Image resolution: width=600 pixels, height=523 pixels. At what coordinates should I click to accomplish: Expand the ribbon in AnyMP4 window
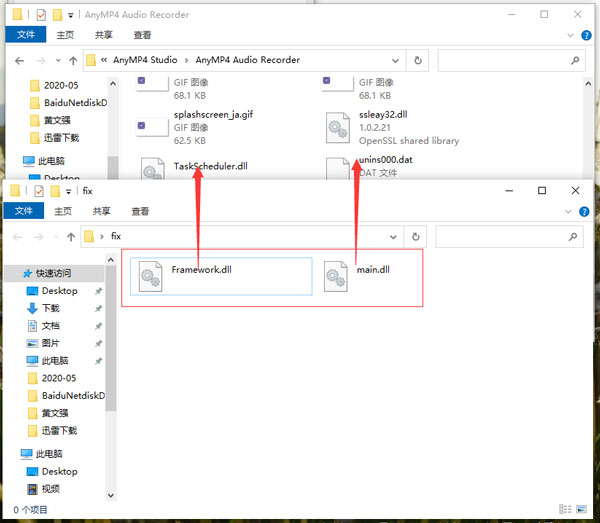pyautogui.click(x=570, y=35)
